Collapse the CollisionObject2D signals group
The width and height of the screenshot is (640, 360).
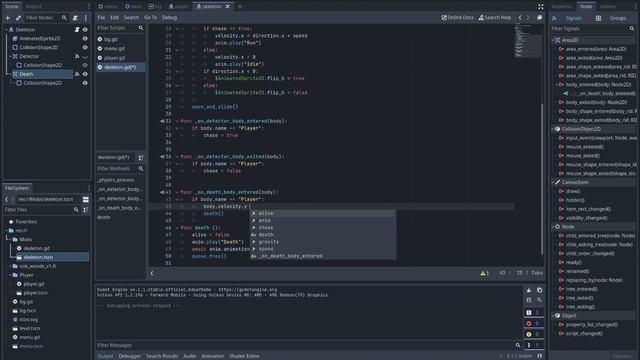click(x=553, y=129)
